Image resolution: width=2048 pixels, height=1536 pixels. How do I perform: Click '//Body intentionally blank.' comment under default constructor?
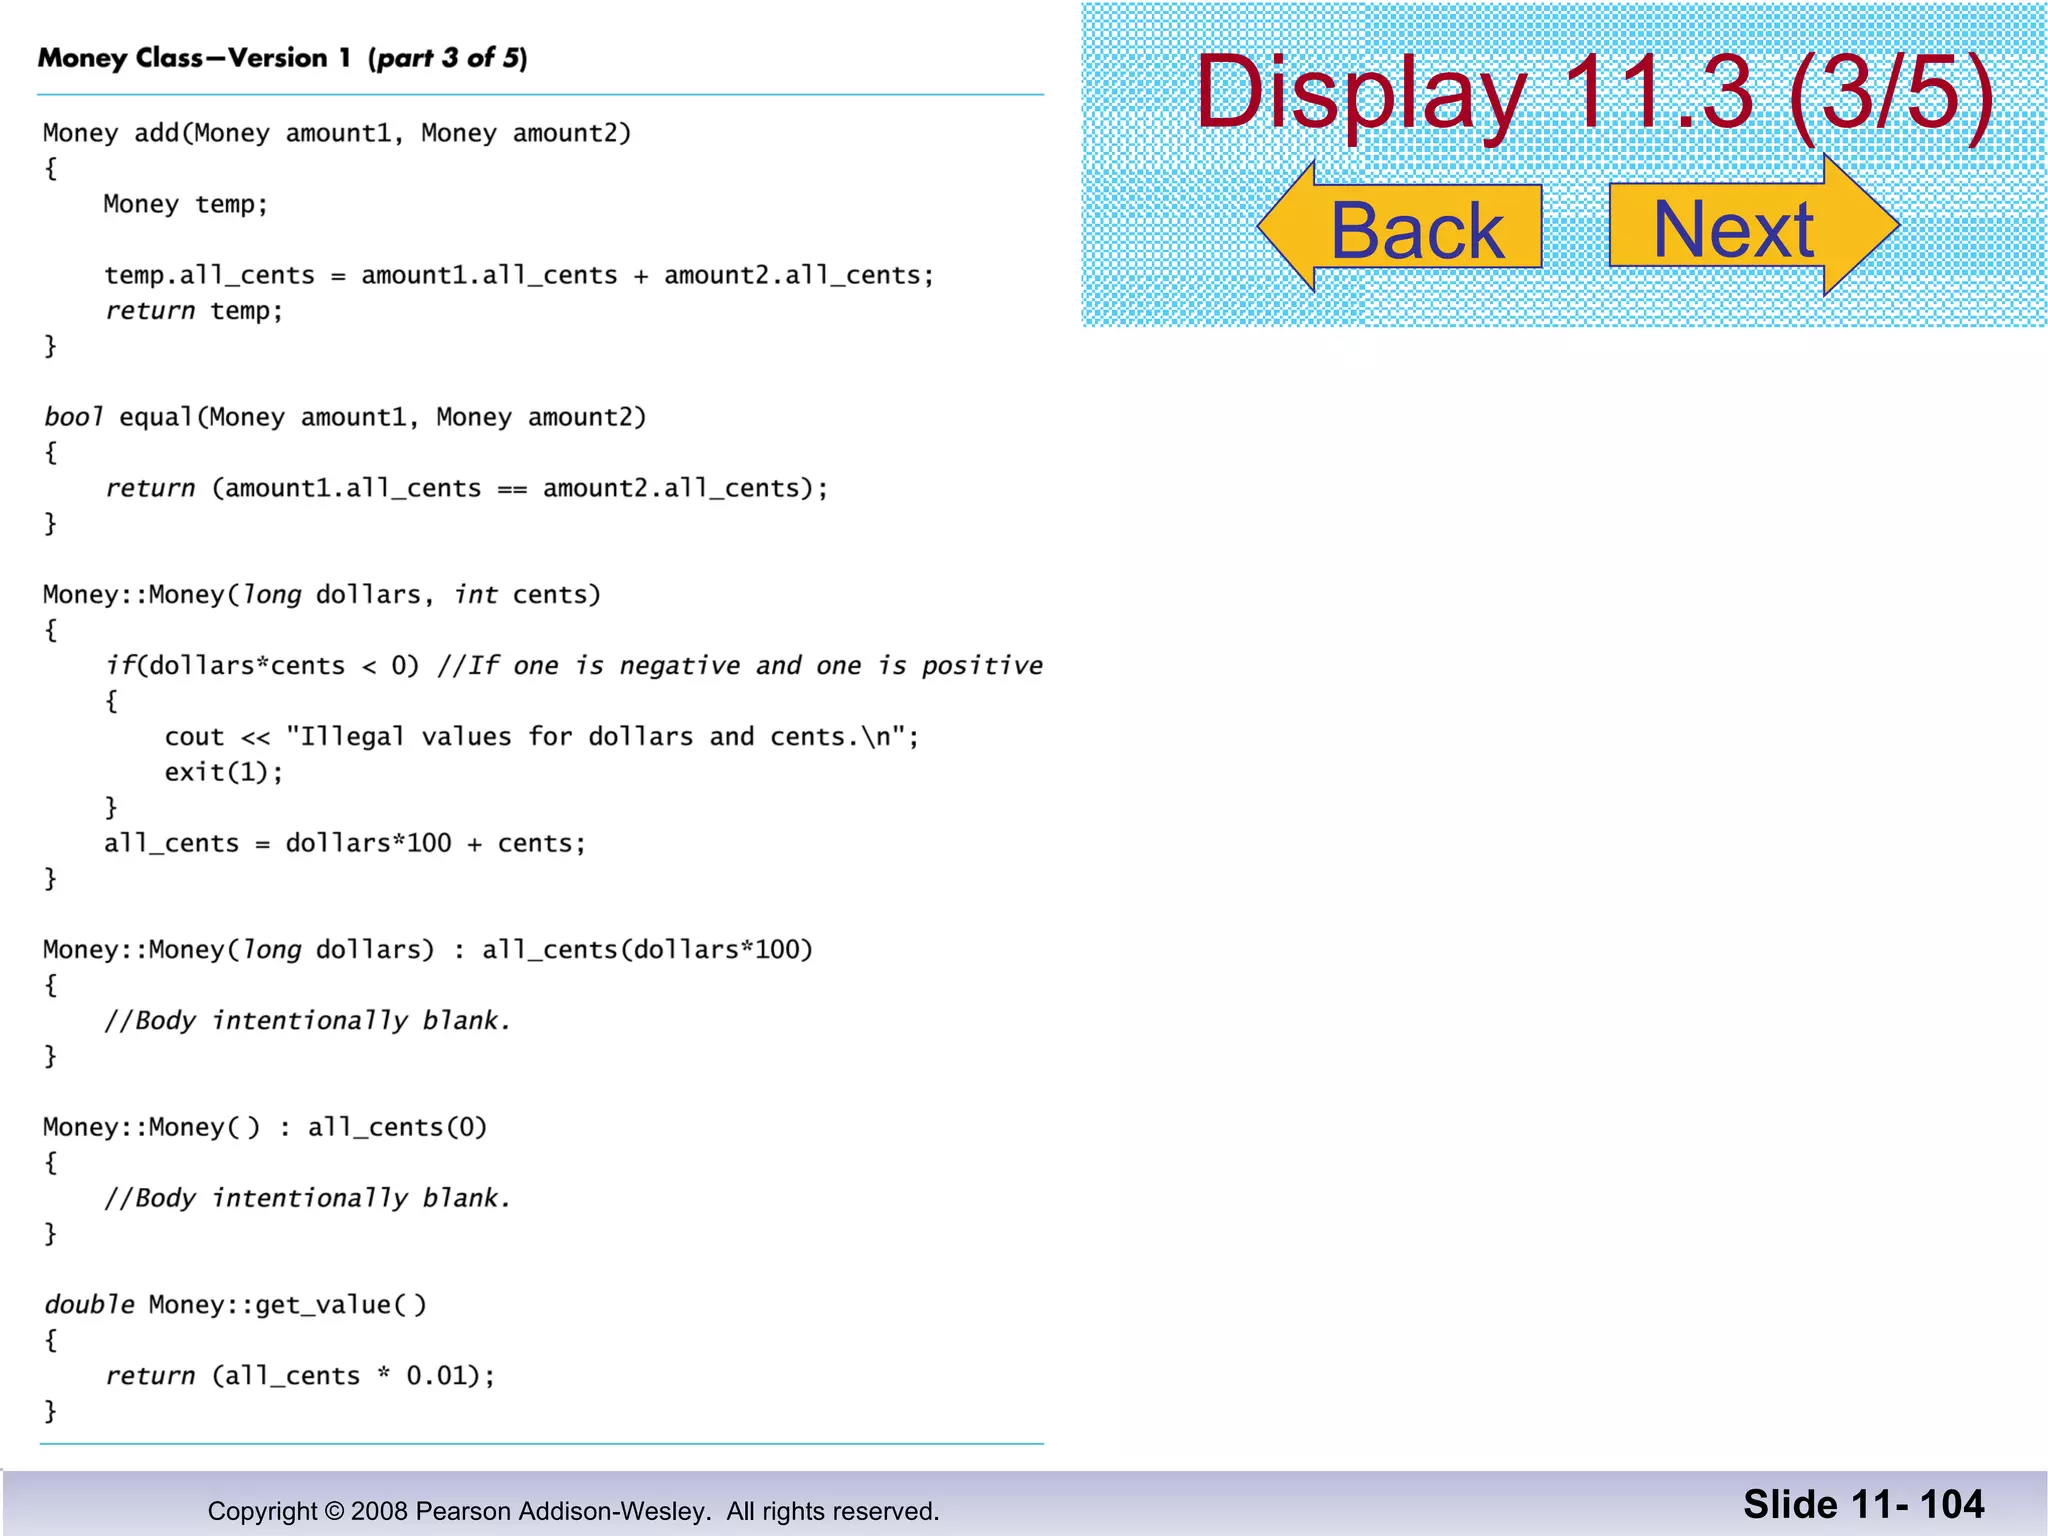click(x=308, y=1198)
